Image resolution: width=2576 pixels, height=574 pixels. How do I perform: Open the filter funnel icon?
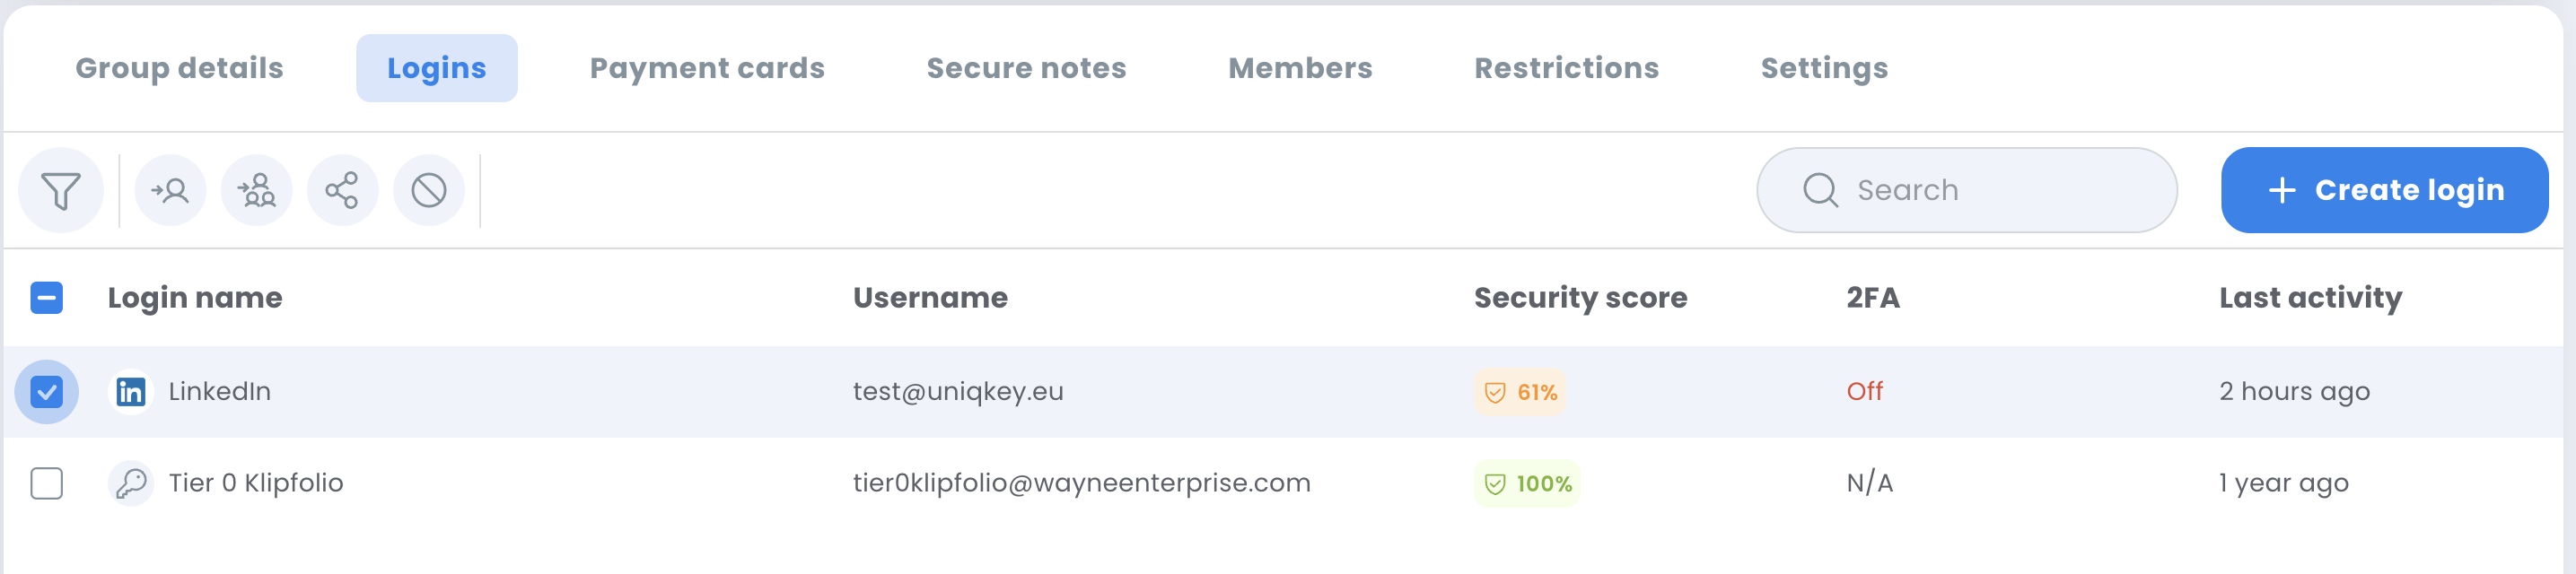[61, 190]
